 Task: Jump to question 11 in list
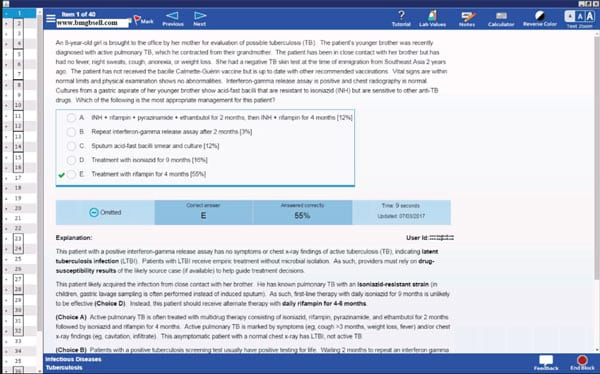(18, 116)
